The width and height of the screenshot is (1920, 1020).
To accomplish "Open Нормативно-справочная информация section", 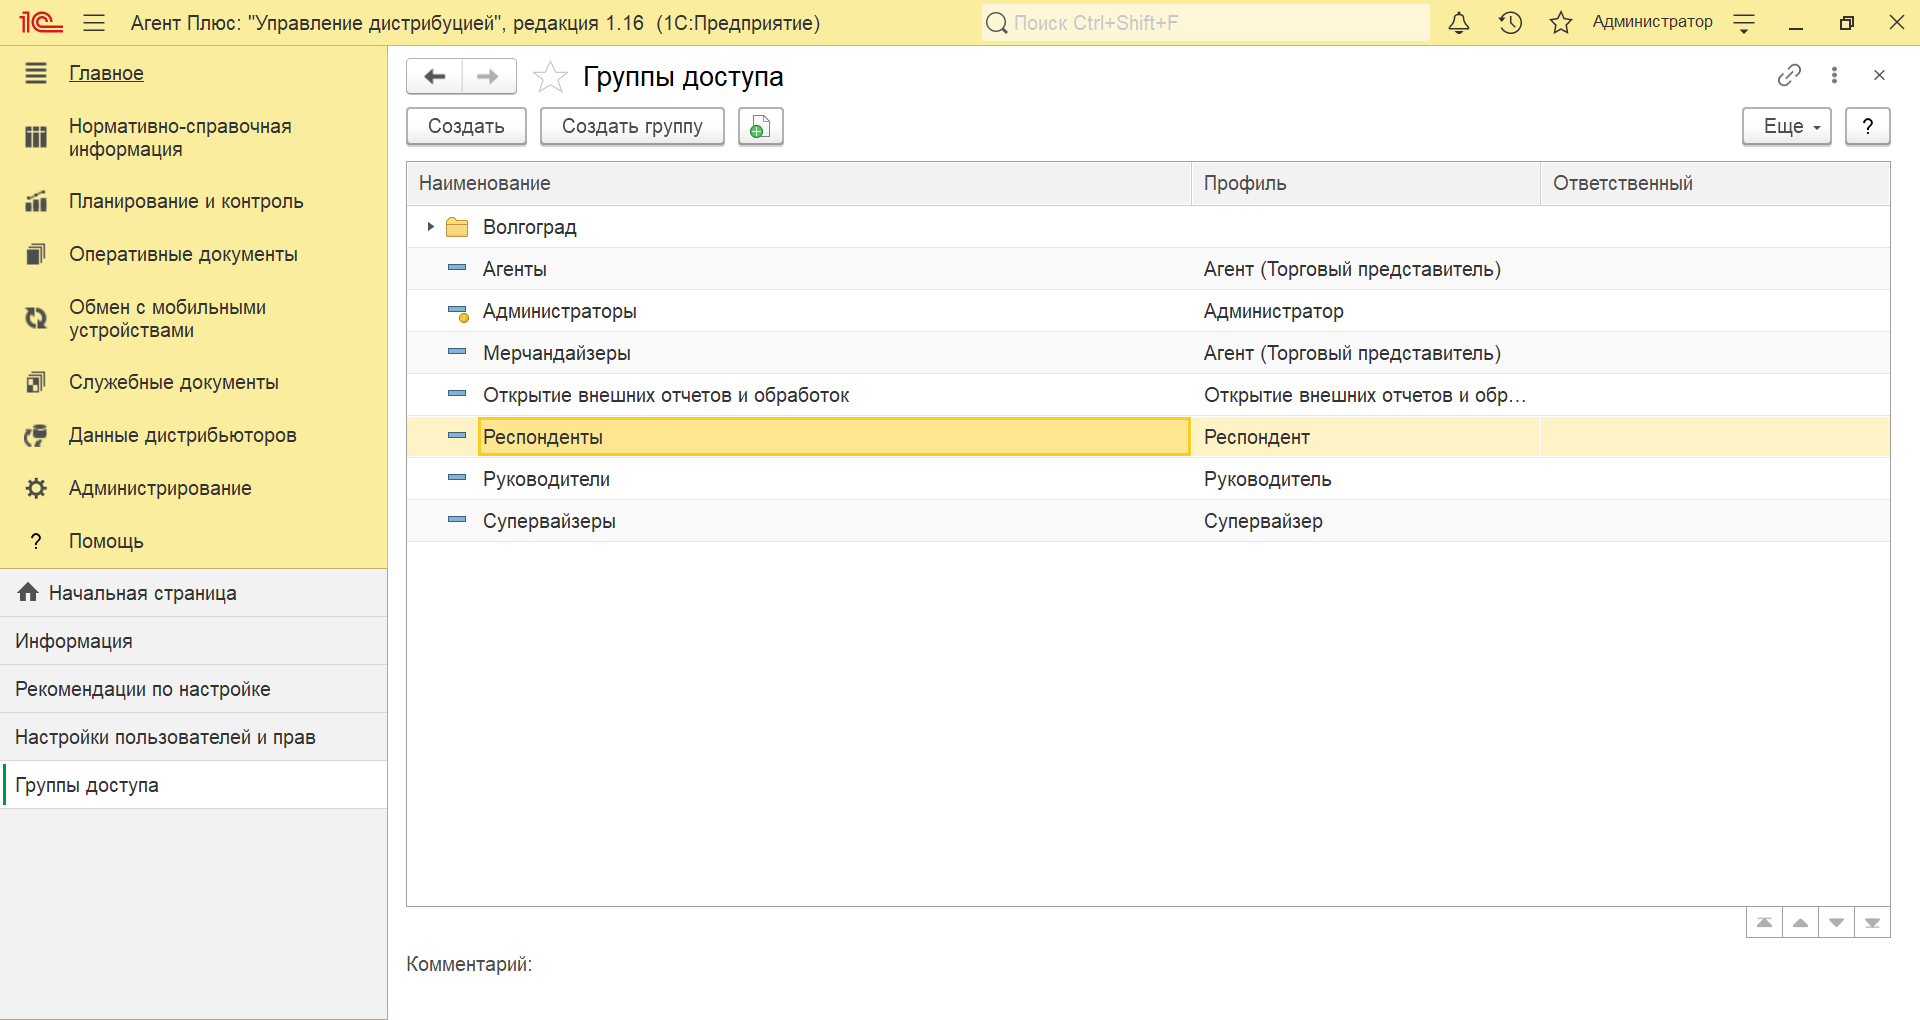I will point(180,137).
